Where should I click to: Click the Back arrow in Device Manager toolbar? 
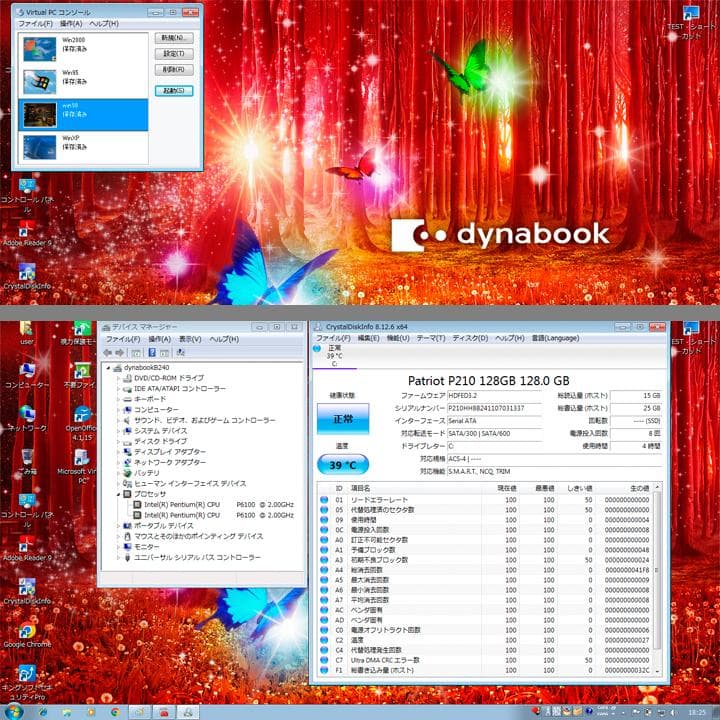[108, 353]
